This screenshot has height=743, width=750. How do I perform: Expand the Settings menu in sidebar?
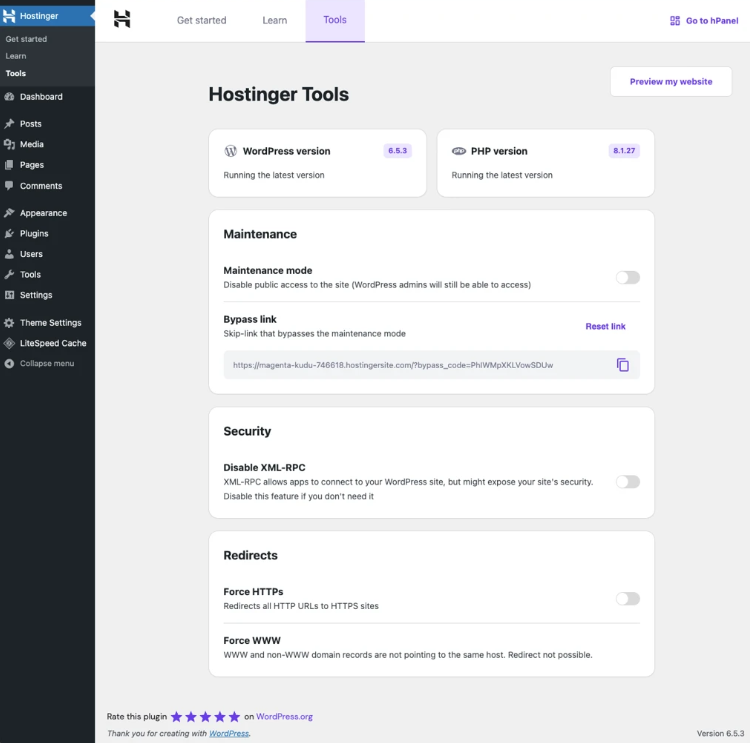click(36, 295)
